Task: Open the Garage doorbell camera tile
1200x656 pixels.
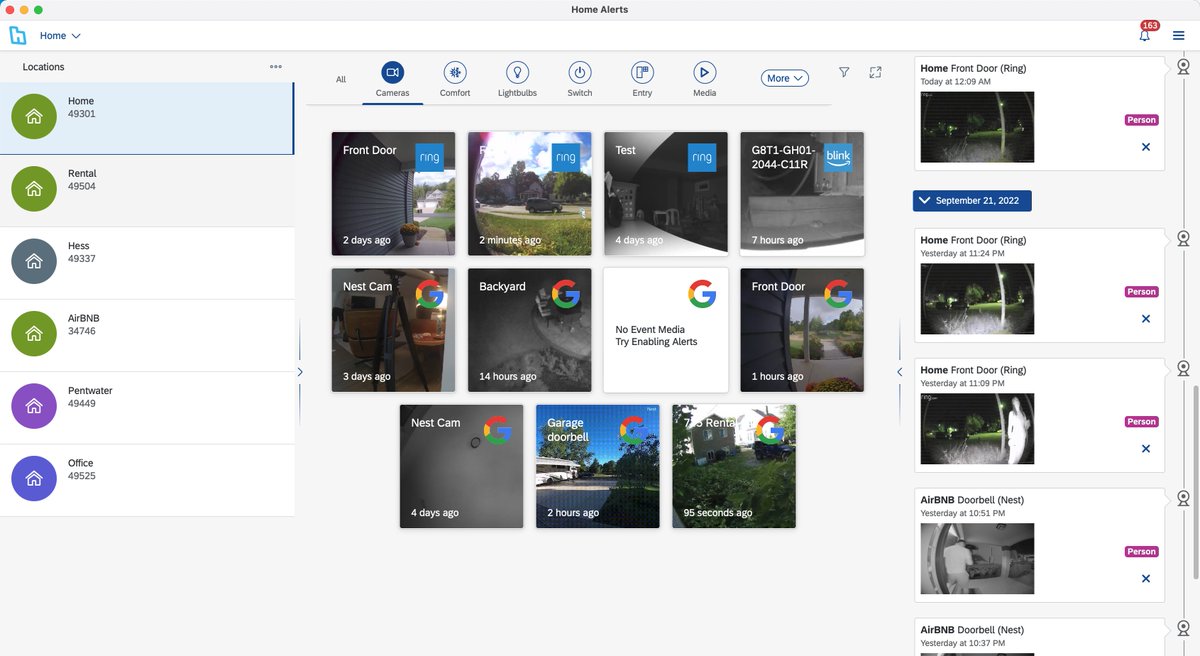Action: [x=597, y=466]
